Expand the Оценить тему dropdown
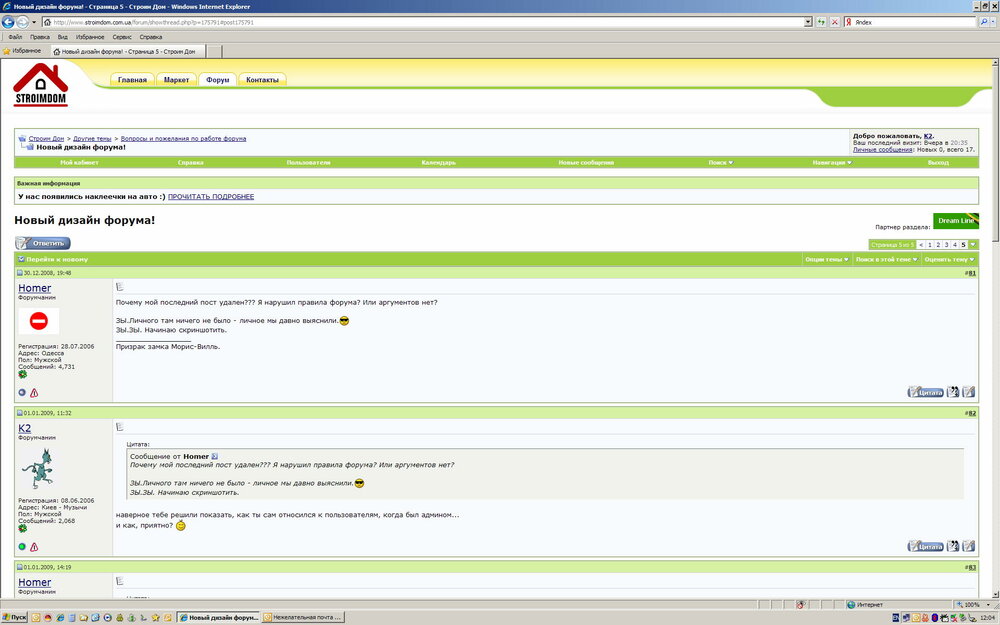 [x=949, y=260]
